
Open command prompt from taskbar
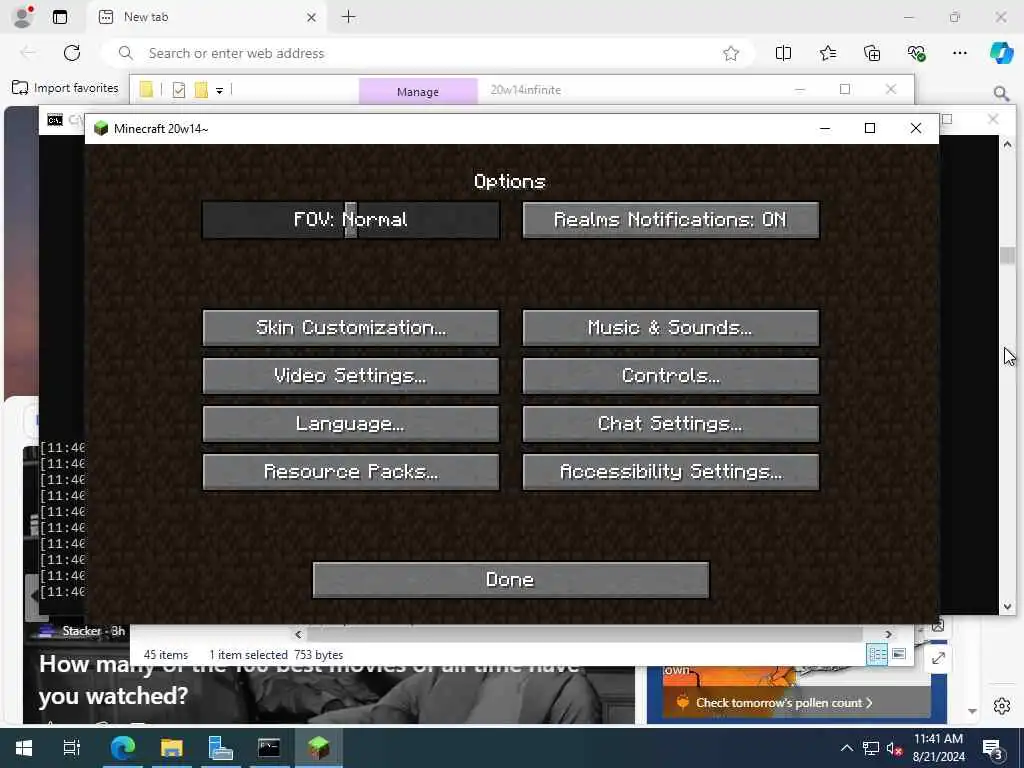coord(269,748)
